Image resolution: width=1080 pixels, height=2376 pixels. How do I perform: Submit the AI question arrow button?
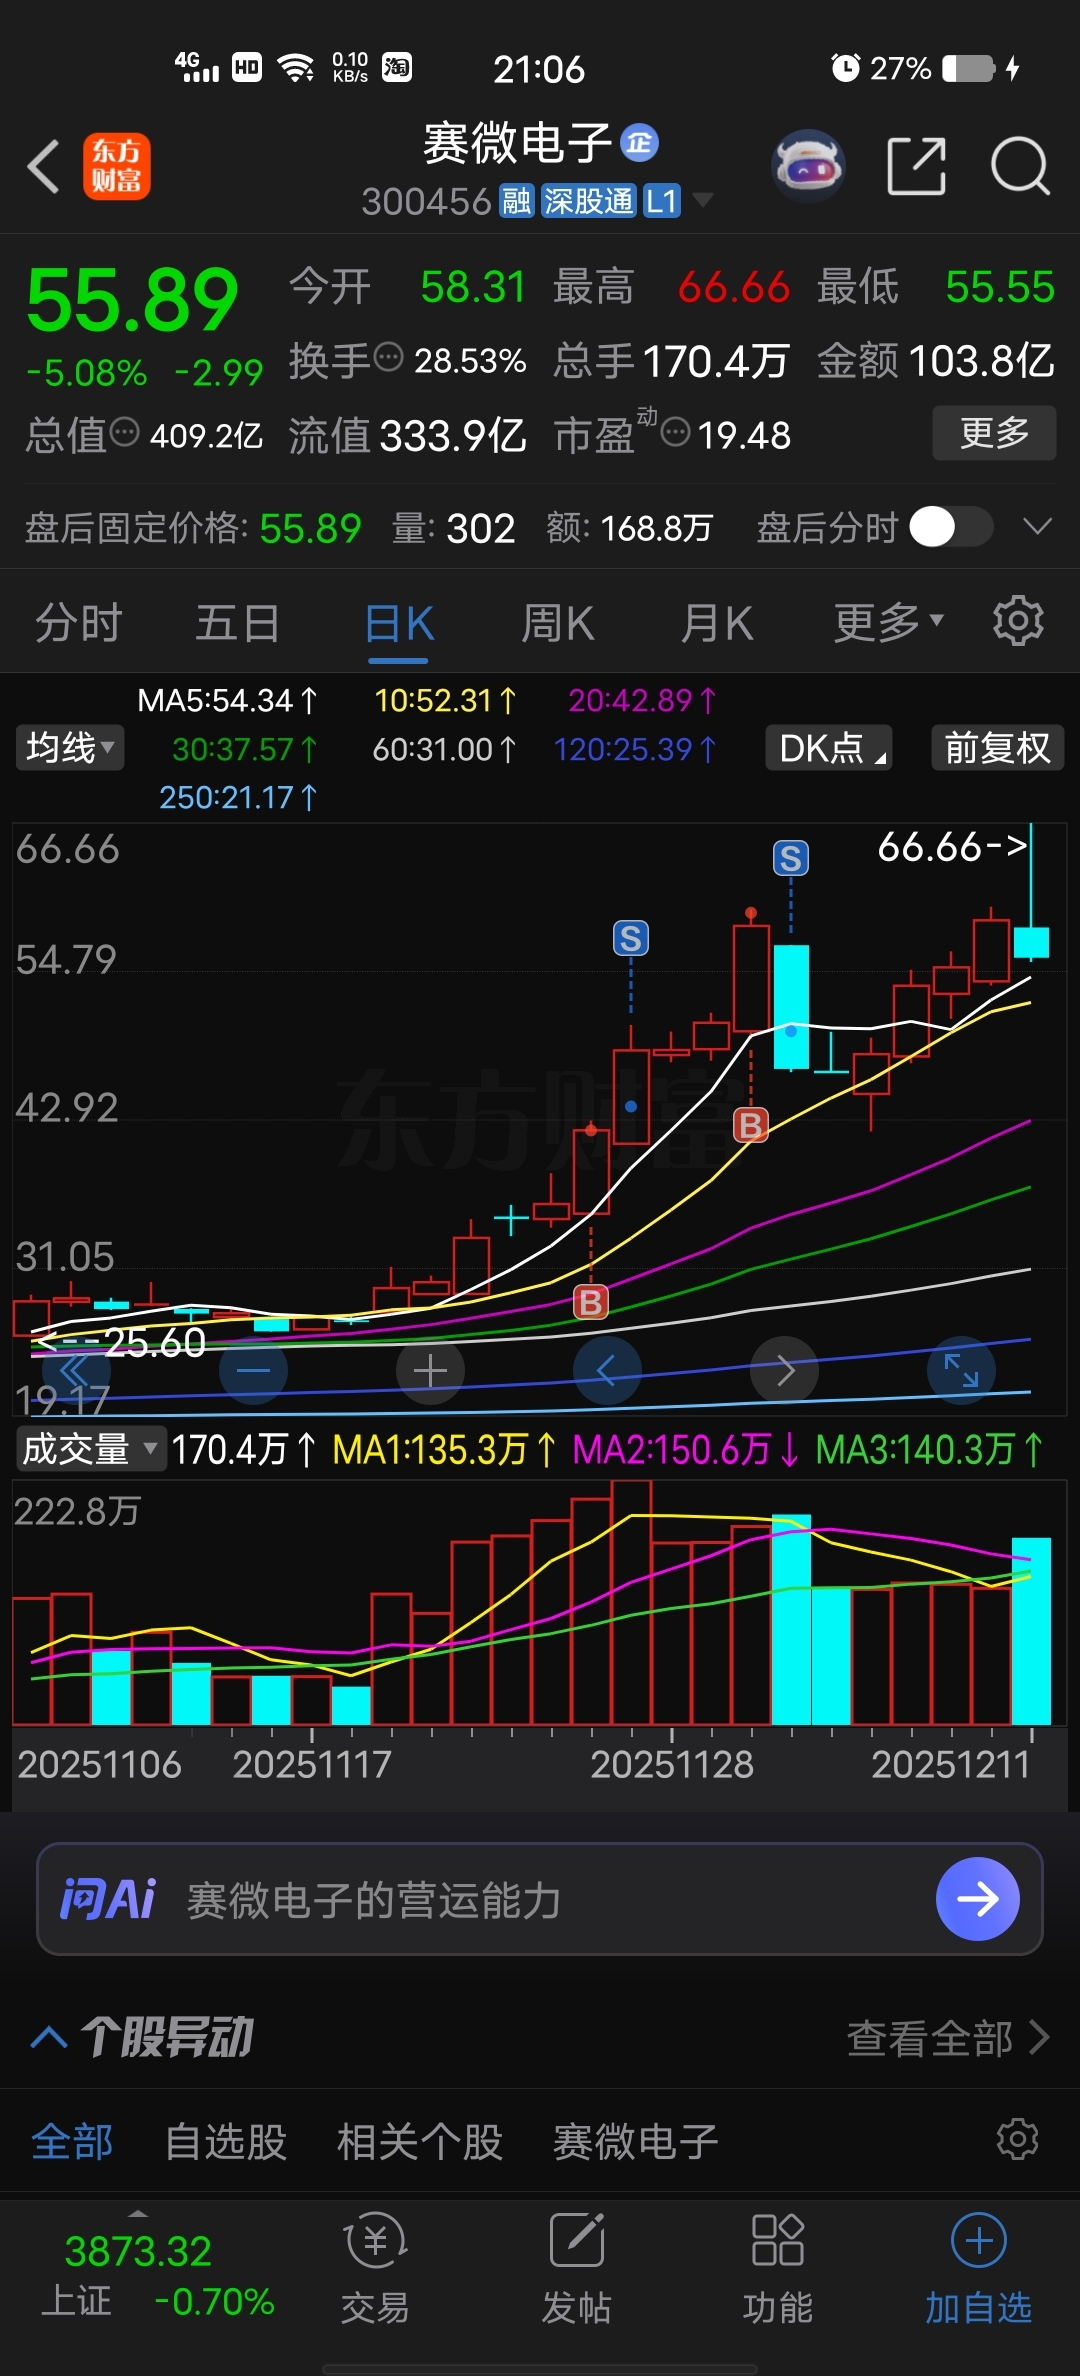tap(977, 1898)
